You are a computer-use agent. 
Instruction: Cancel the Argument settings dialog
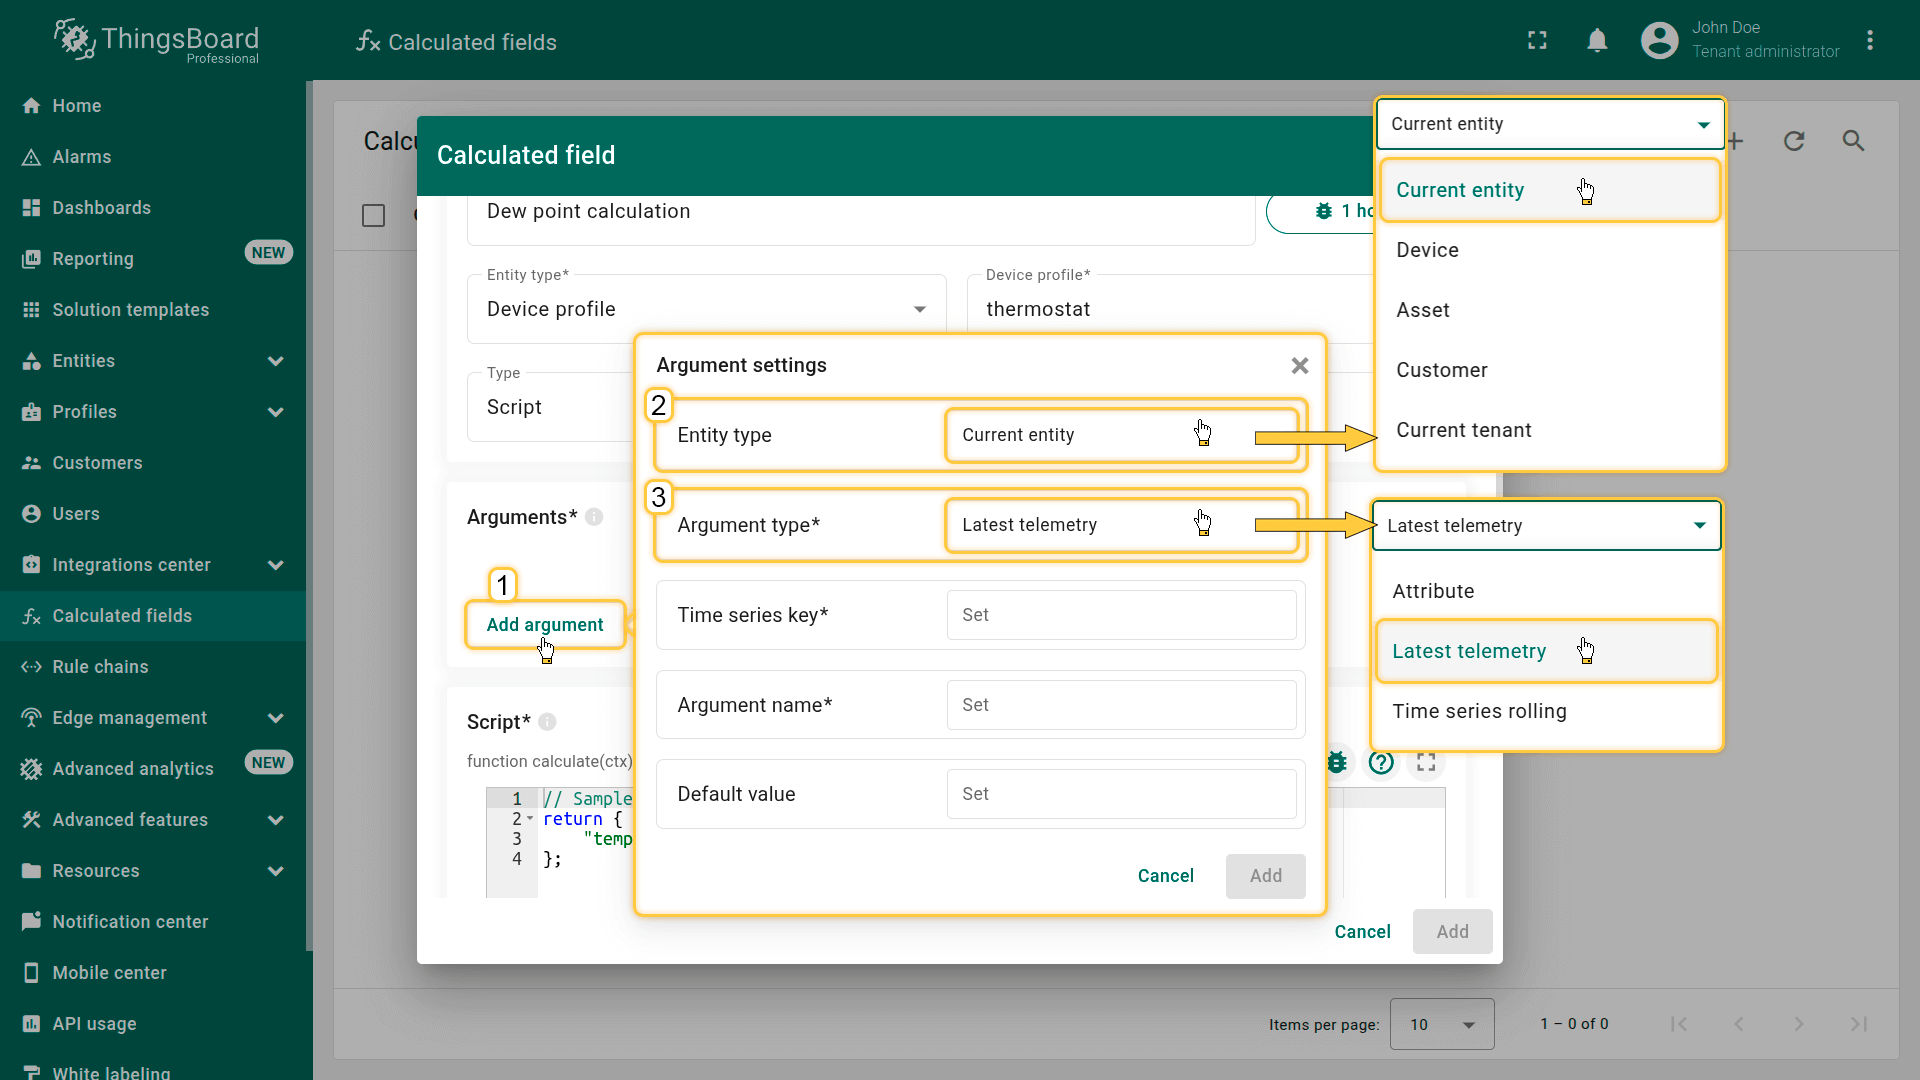tap(1165, 876)
